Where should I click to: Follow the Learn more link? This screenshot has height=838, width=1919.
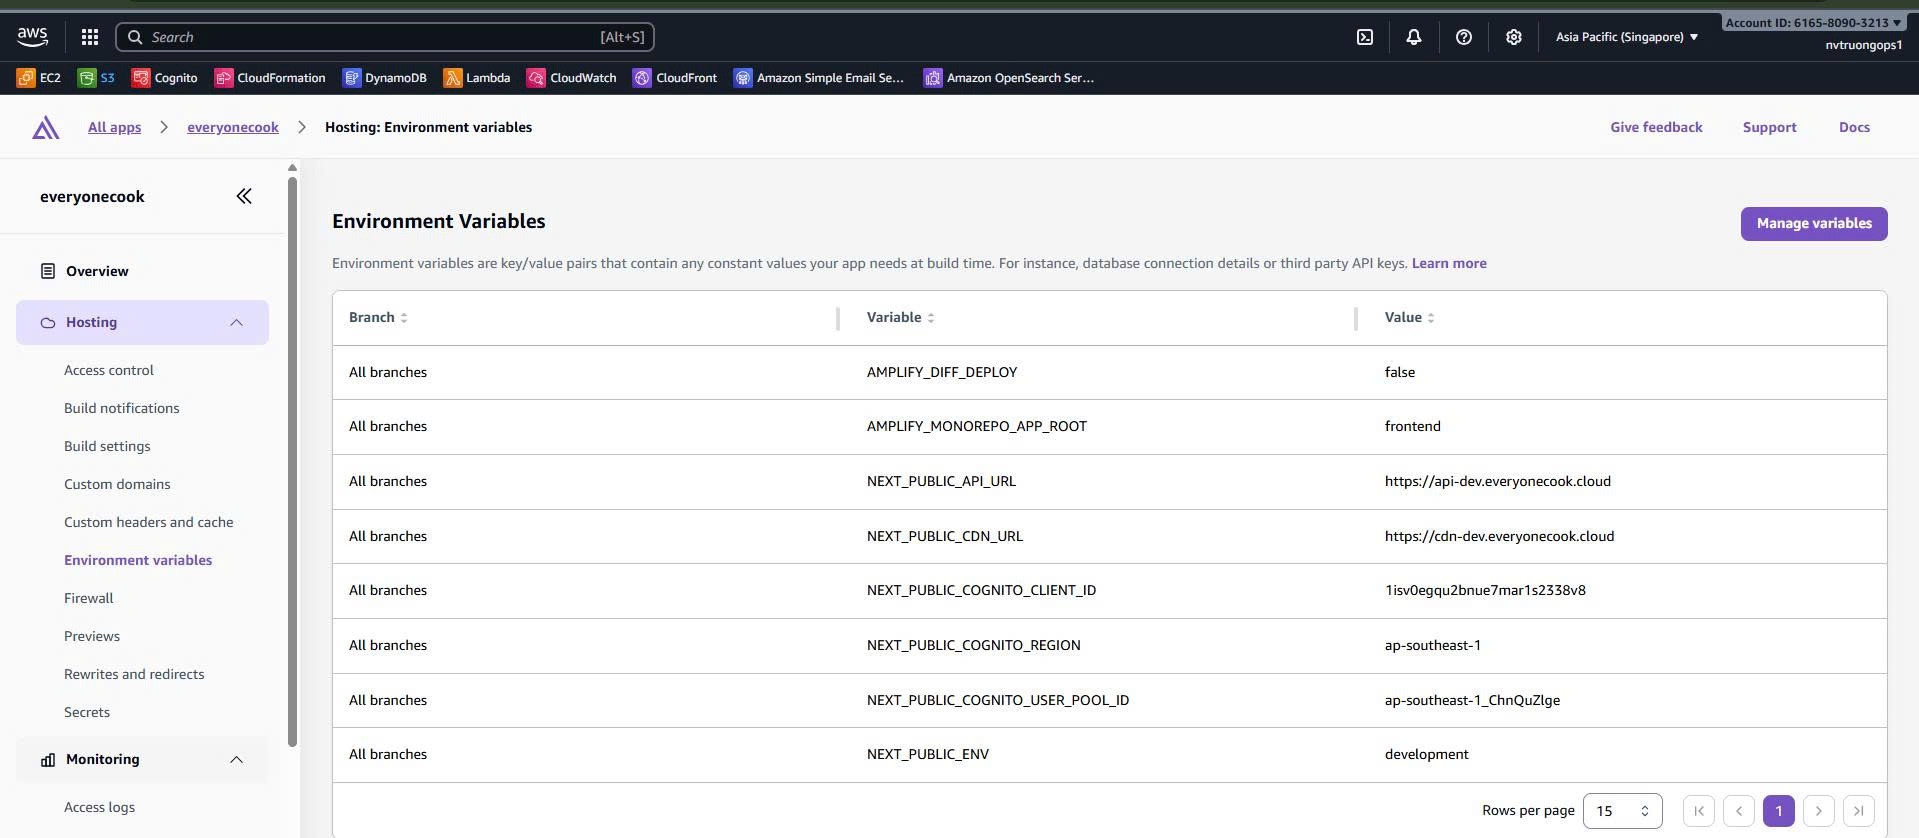[x=1449, y=263]
